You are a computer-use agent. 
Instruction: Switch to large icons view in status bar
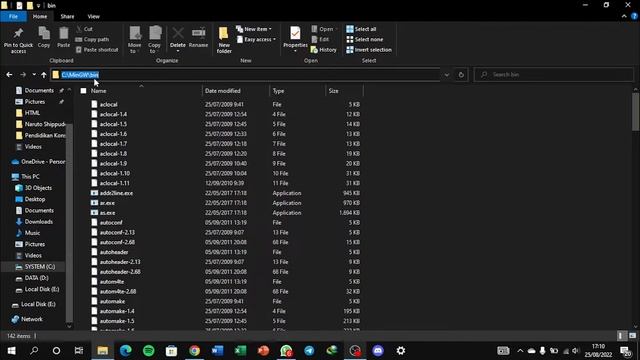tap(633, 336)
